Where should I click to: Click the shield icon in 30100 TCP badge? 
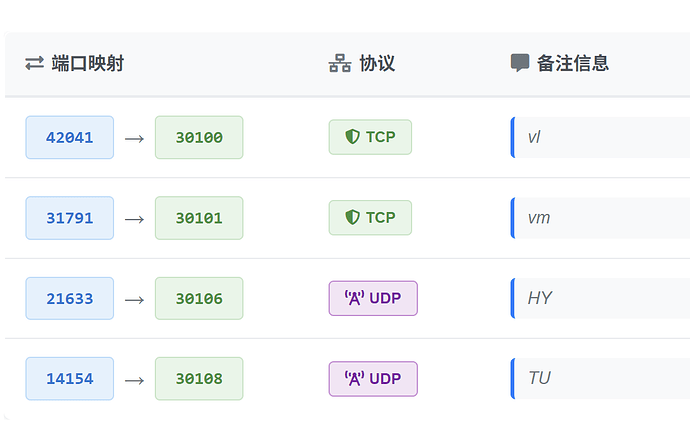point(352,137)
